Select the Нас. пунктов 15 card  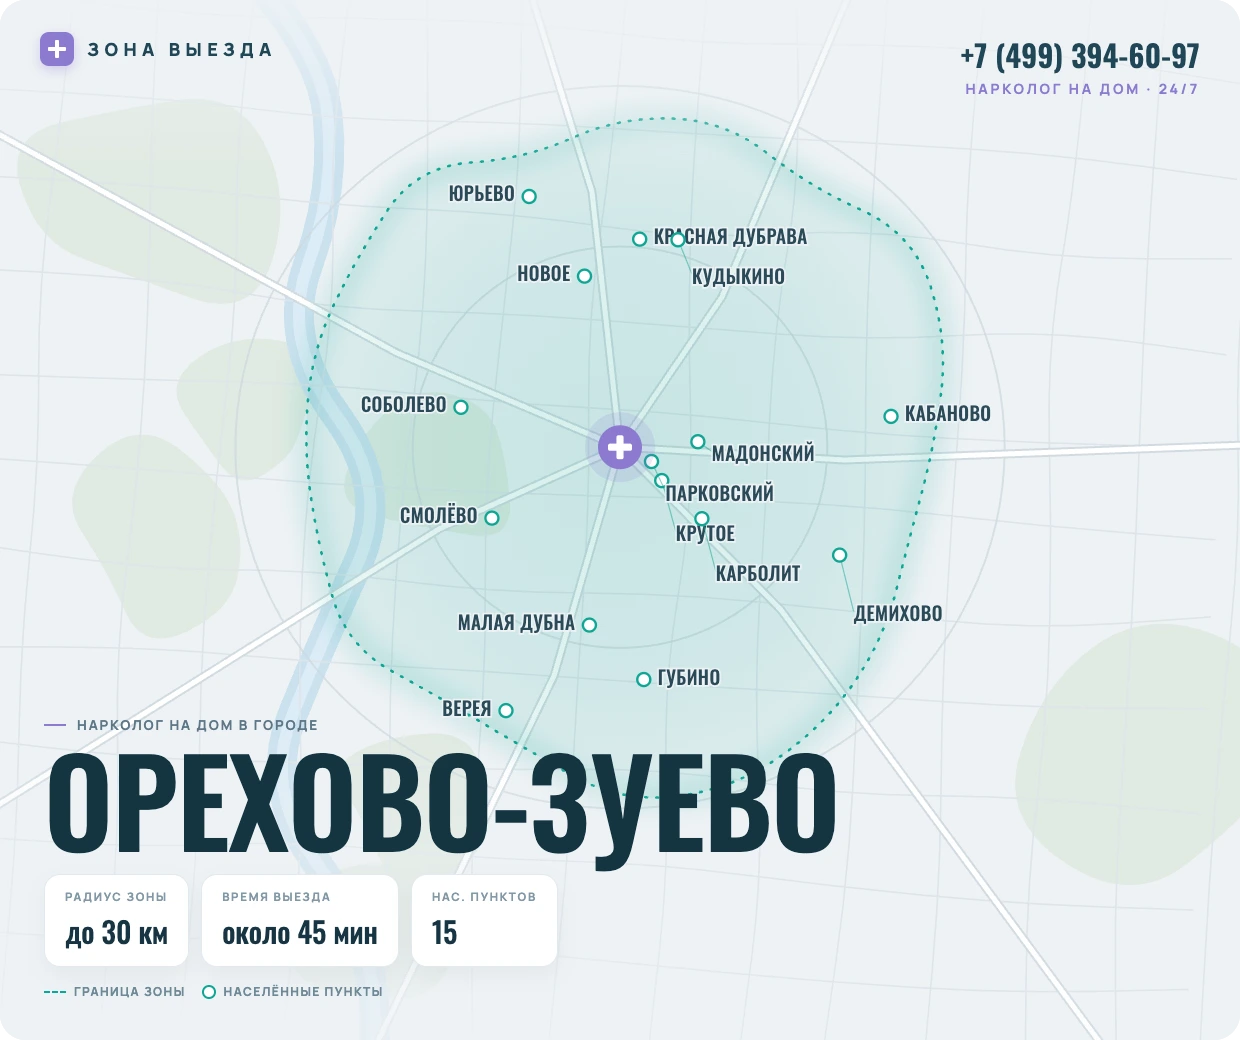coord(484,920)
